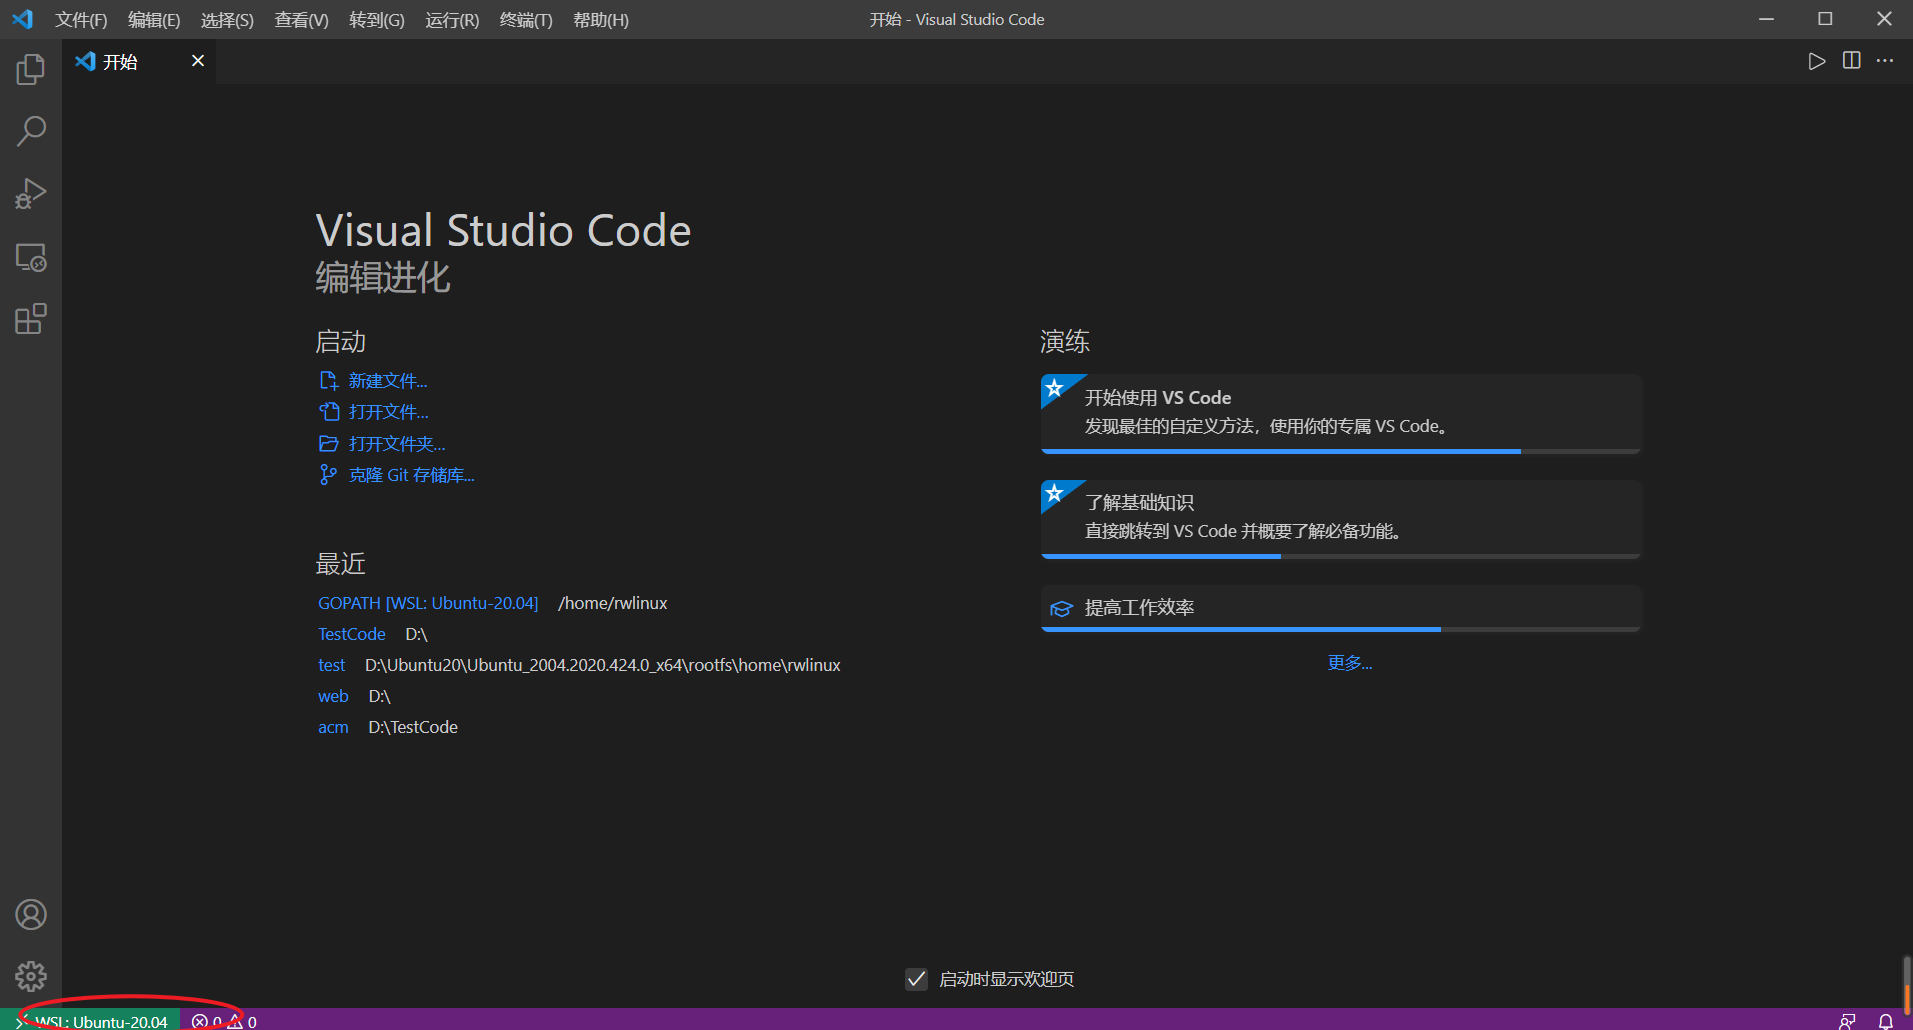This screenshot has width=1913, height=1030.
Task: Click the /home/rwlinux path text
Action: tap(612, 603)
